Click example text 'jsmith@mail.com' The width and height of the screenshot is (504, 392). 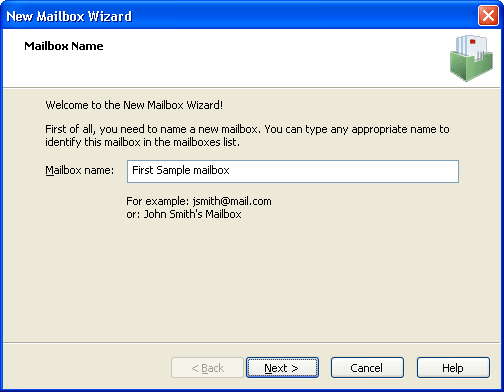(x=232, y=201)
